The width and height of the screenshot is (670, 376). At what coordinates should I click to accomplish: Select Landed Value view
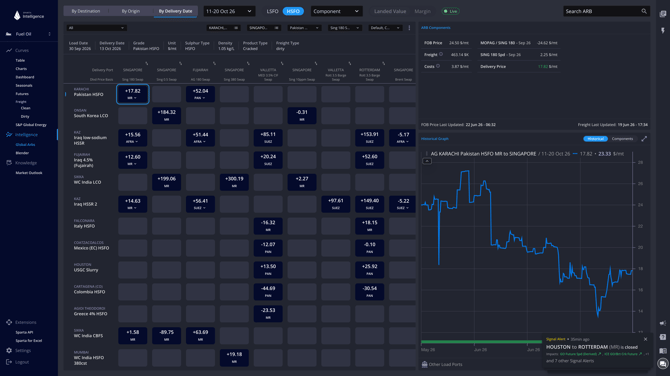pos(390,11)
